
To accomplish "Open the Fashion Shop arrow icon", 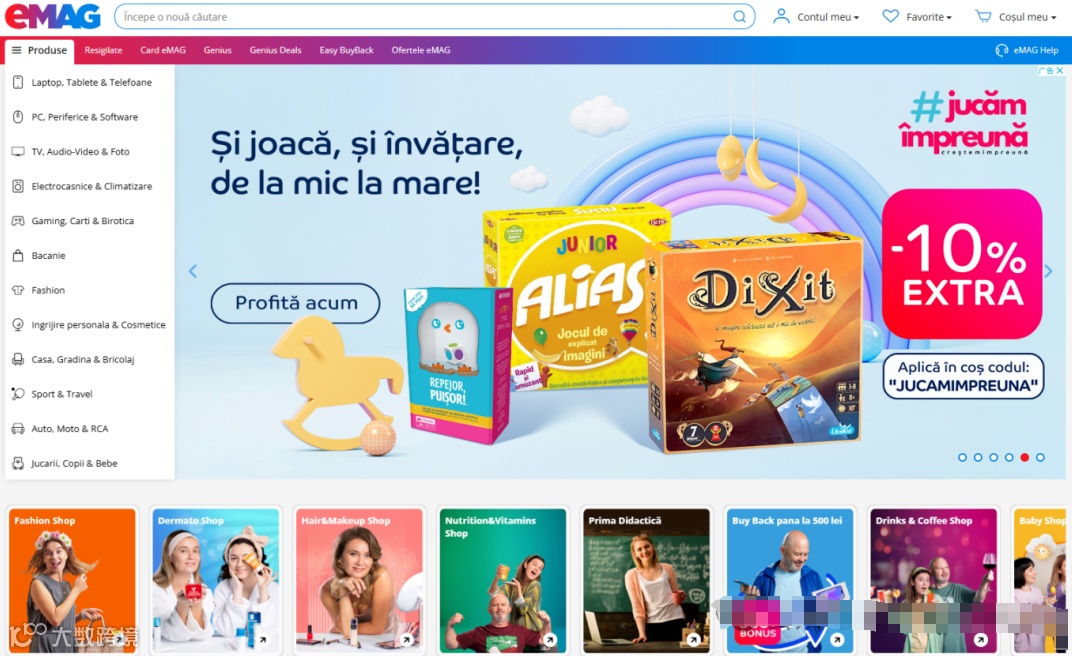I will pos(120,640).
